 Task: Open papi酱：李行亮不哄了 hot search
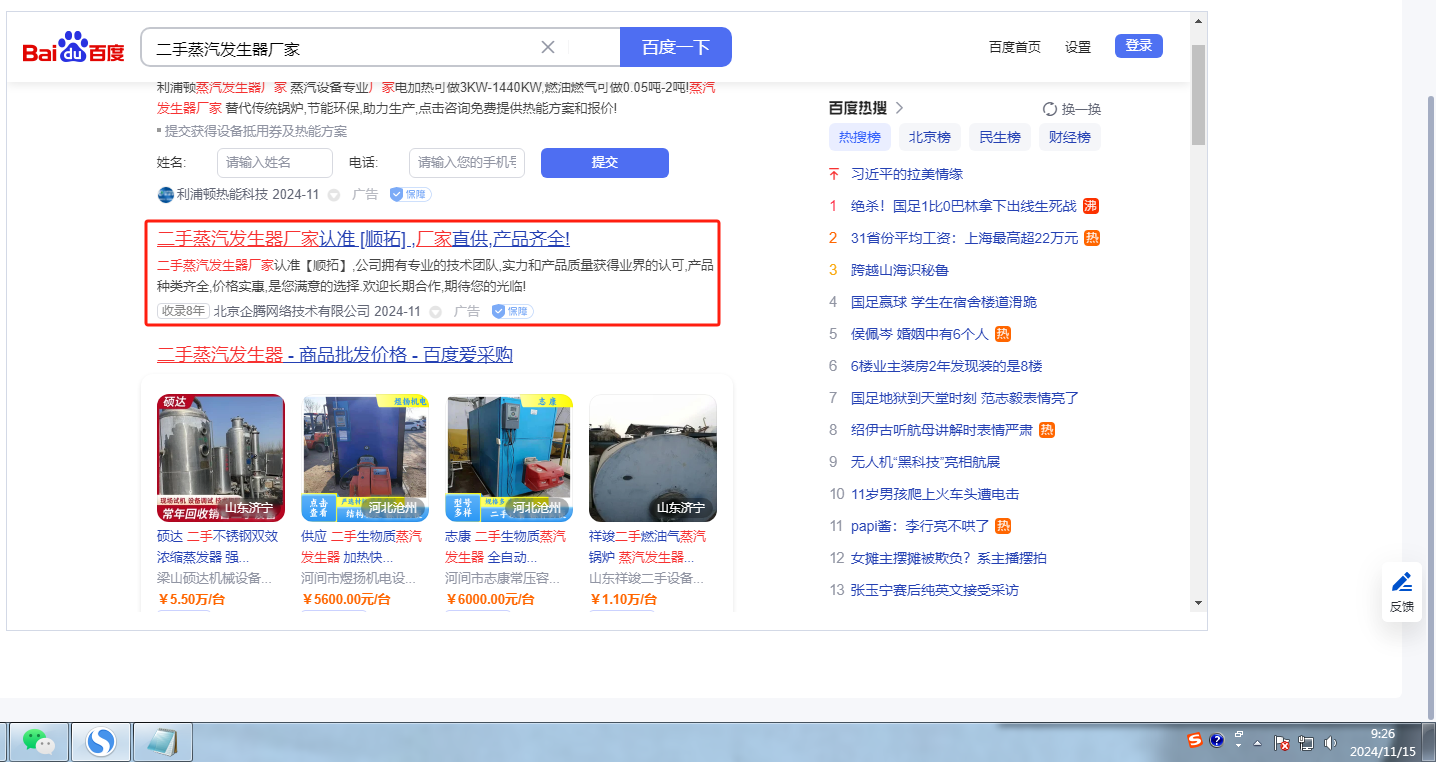pyautogui.click(x=920, y=526)
